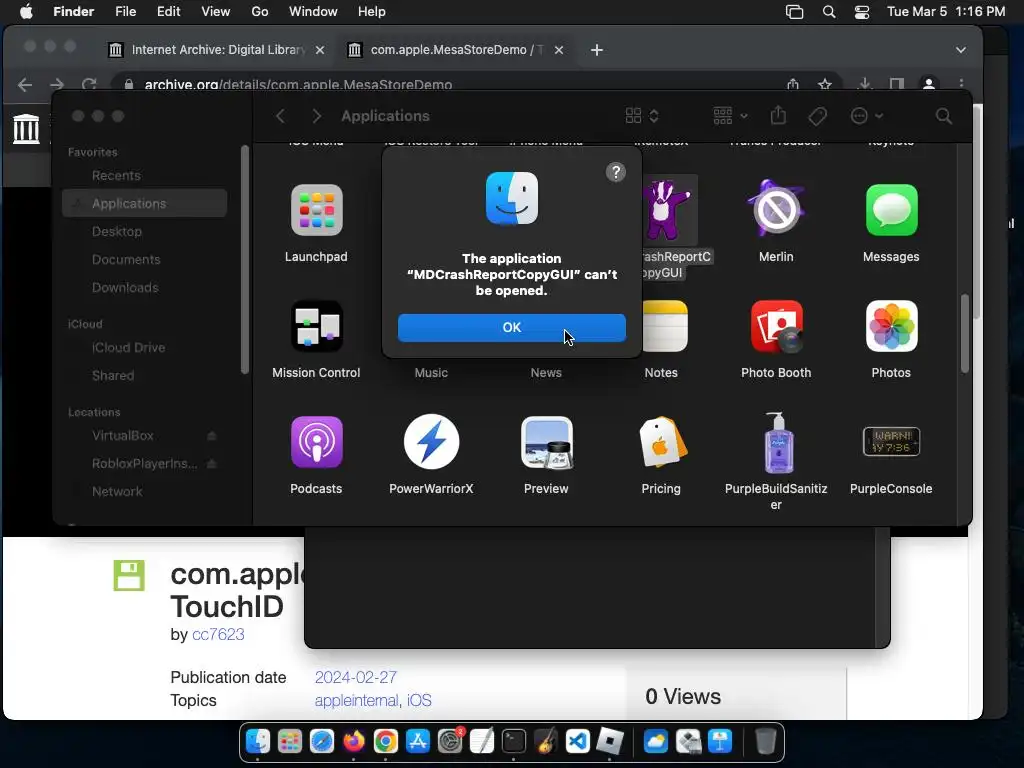Open the help question mark in dialog
This screenshot has width=1024, height=768.
pyautogui.click(x=615, y=172)
